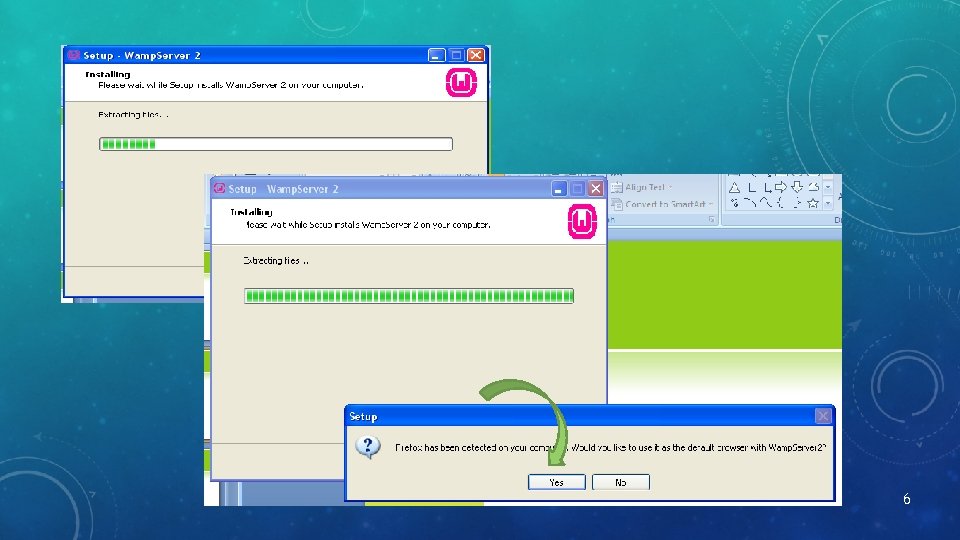Click the partial progress bar in the back Setup window
Viewport: 960px width, 540px height.
click(276, 144)
